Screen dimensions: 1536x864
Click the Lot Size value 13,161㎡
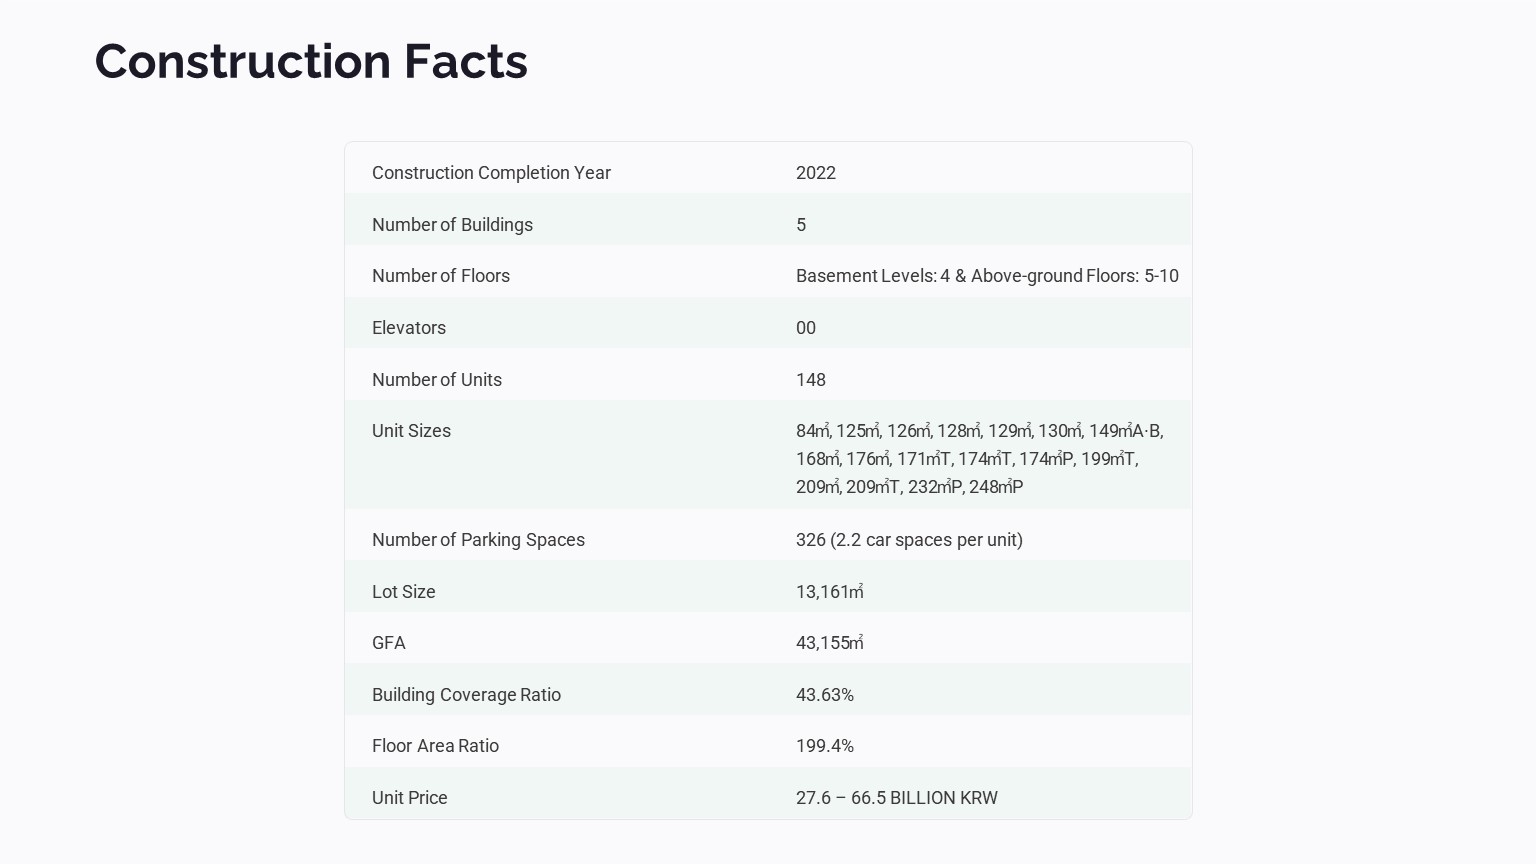point(830,592)
